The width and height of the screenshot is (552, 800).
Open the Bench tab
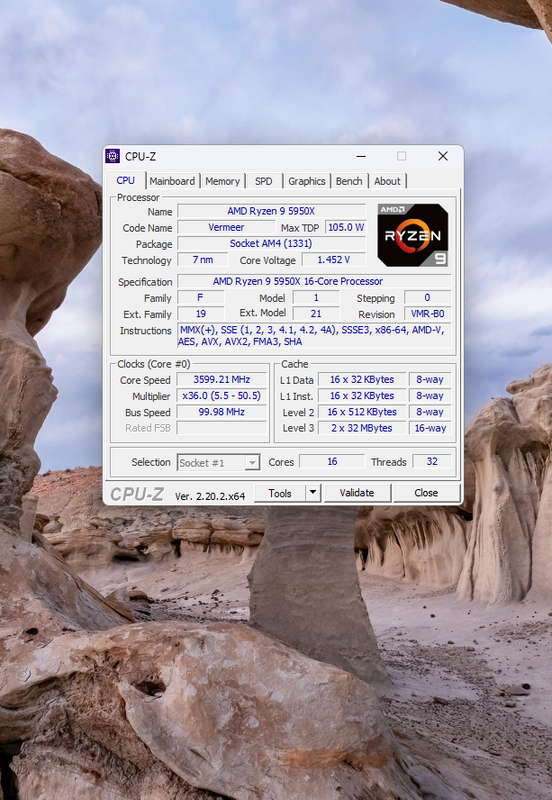(349, 181)
